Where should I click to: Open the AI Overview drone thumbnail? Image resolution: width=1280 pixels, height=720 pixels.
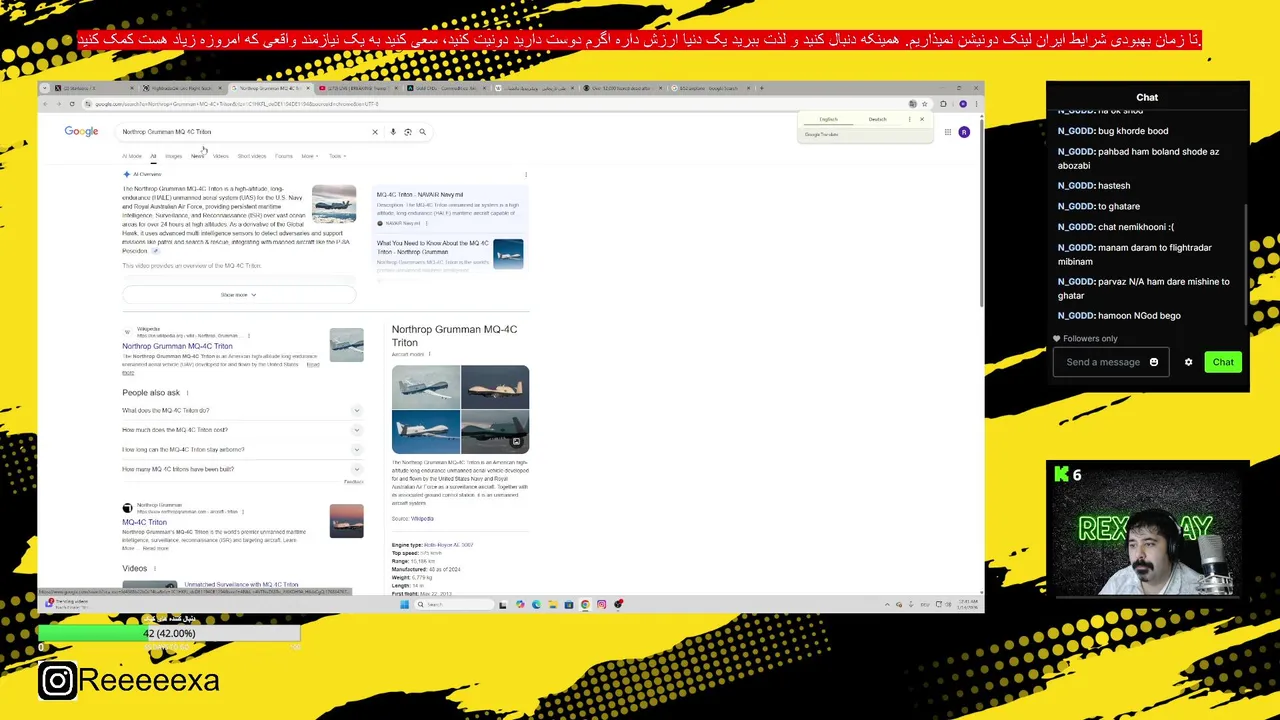[334, 204]
